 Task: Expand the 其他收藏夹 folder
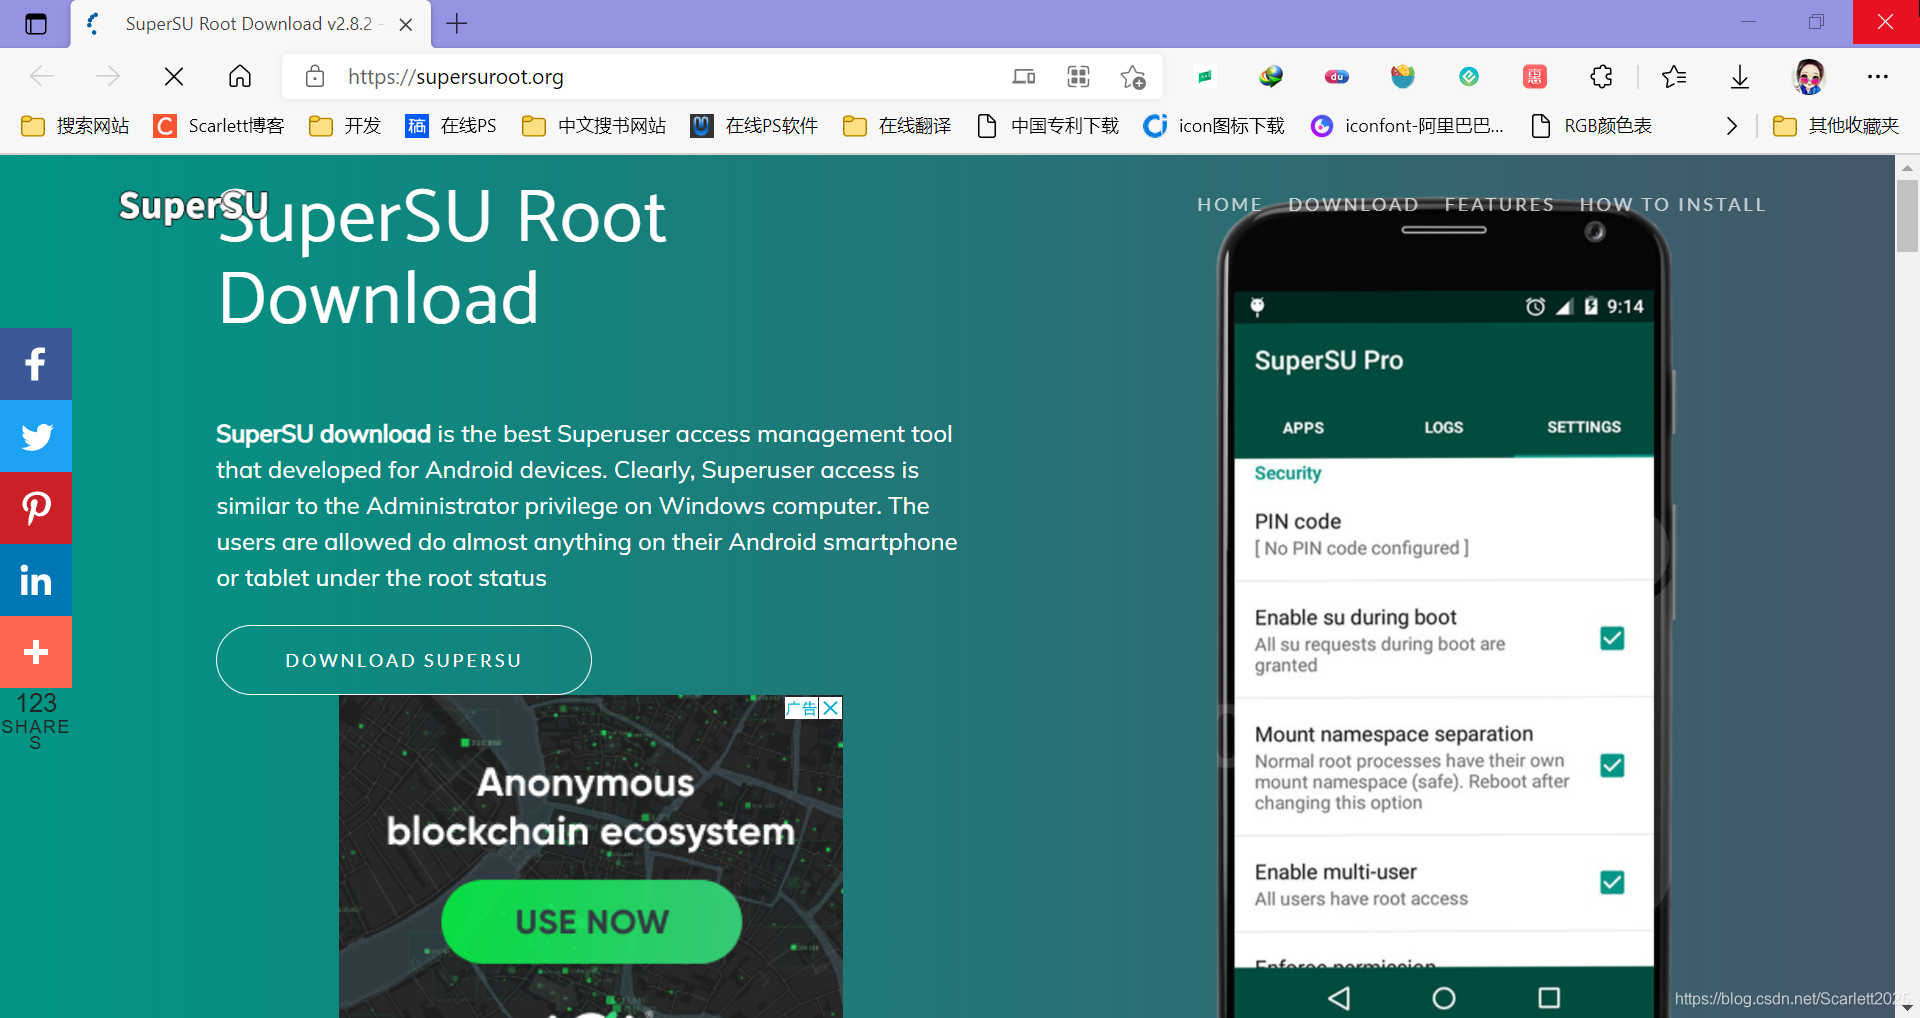(1835, 125)
